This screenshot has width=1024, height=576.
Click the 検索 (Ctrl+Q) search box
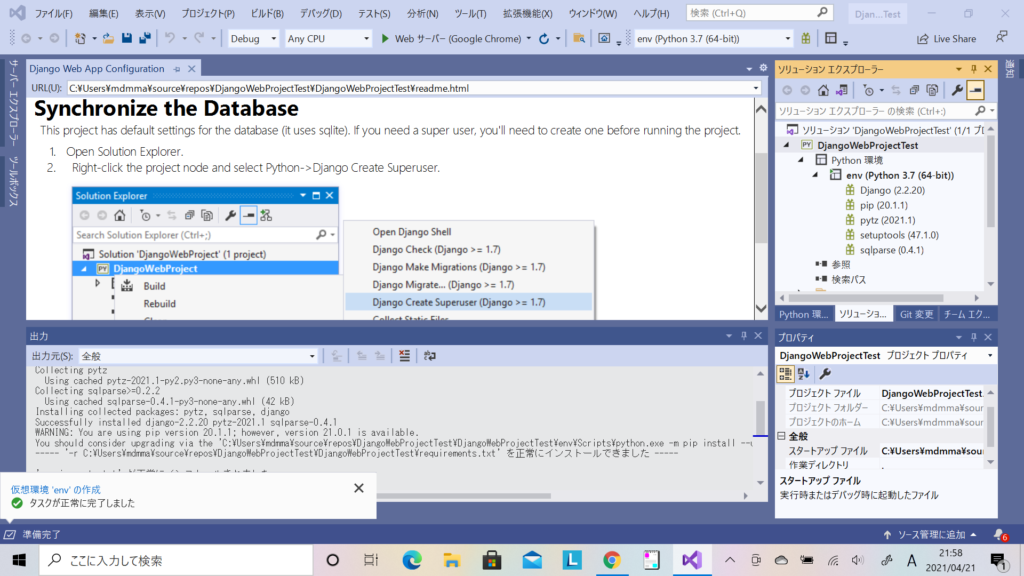[759, 13]
